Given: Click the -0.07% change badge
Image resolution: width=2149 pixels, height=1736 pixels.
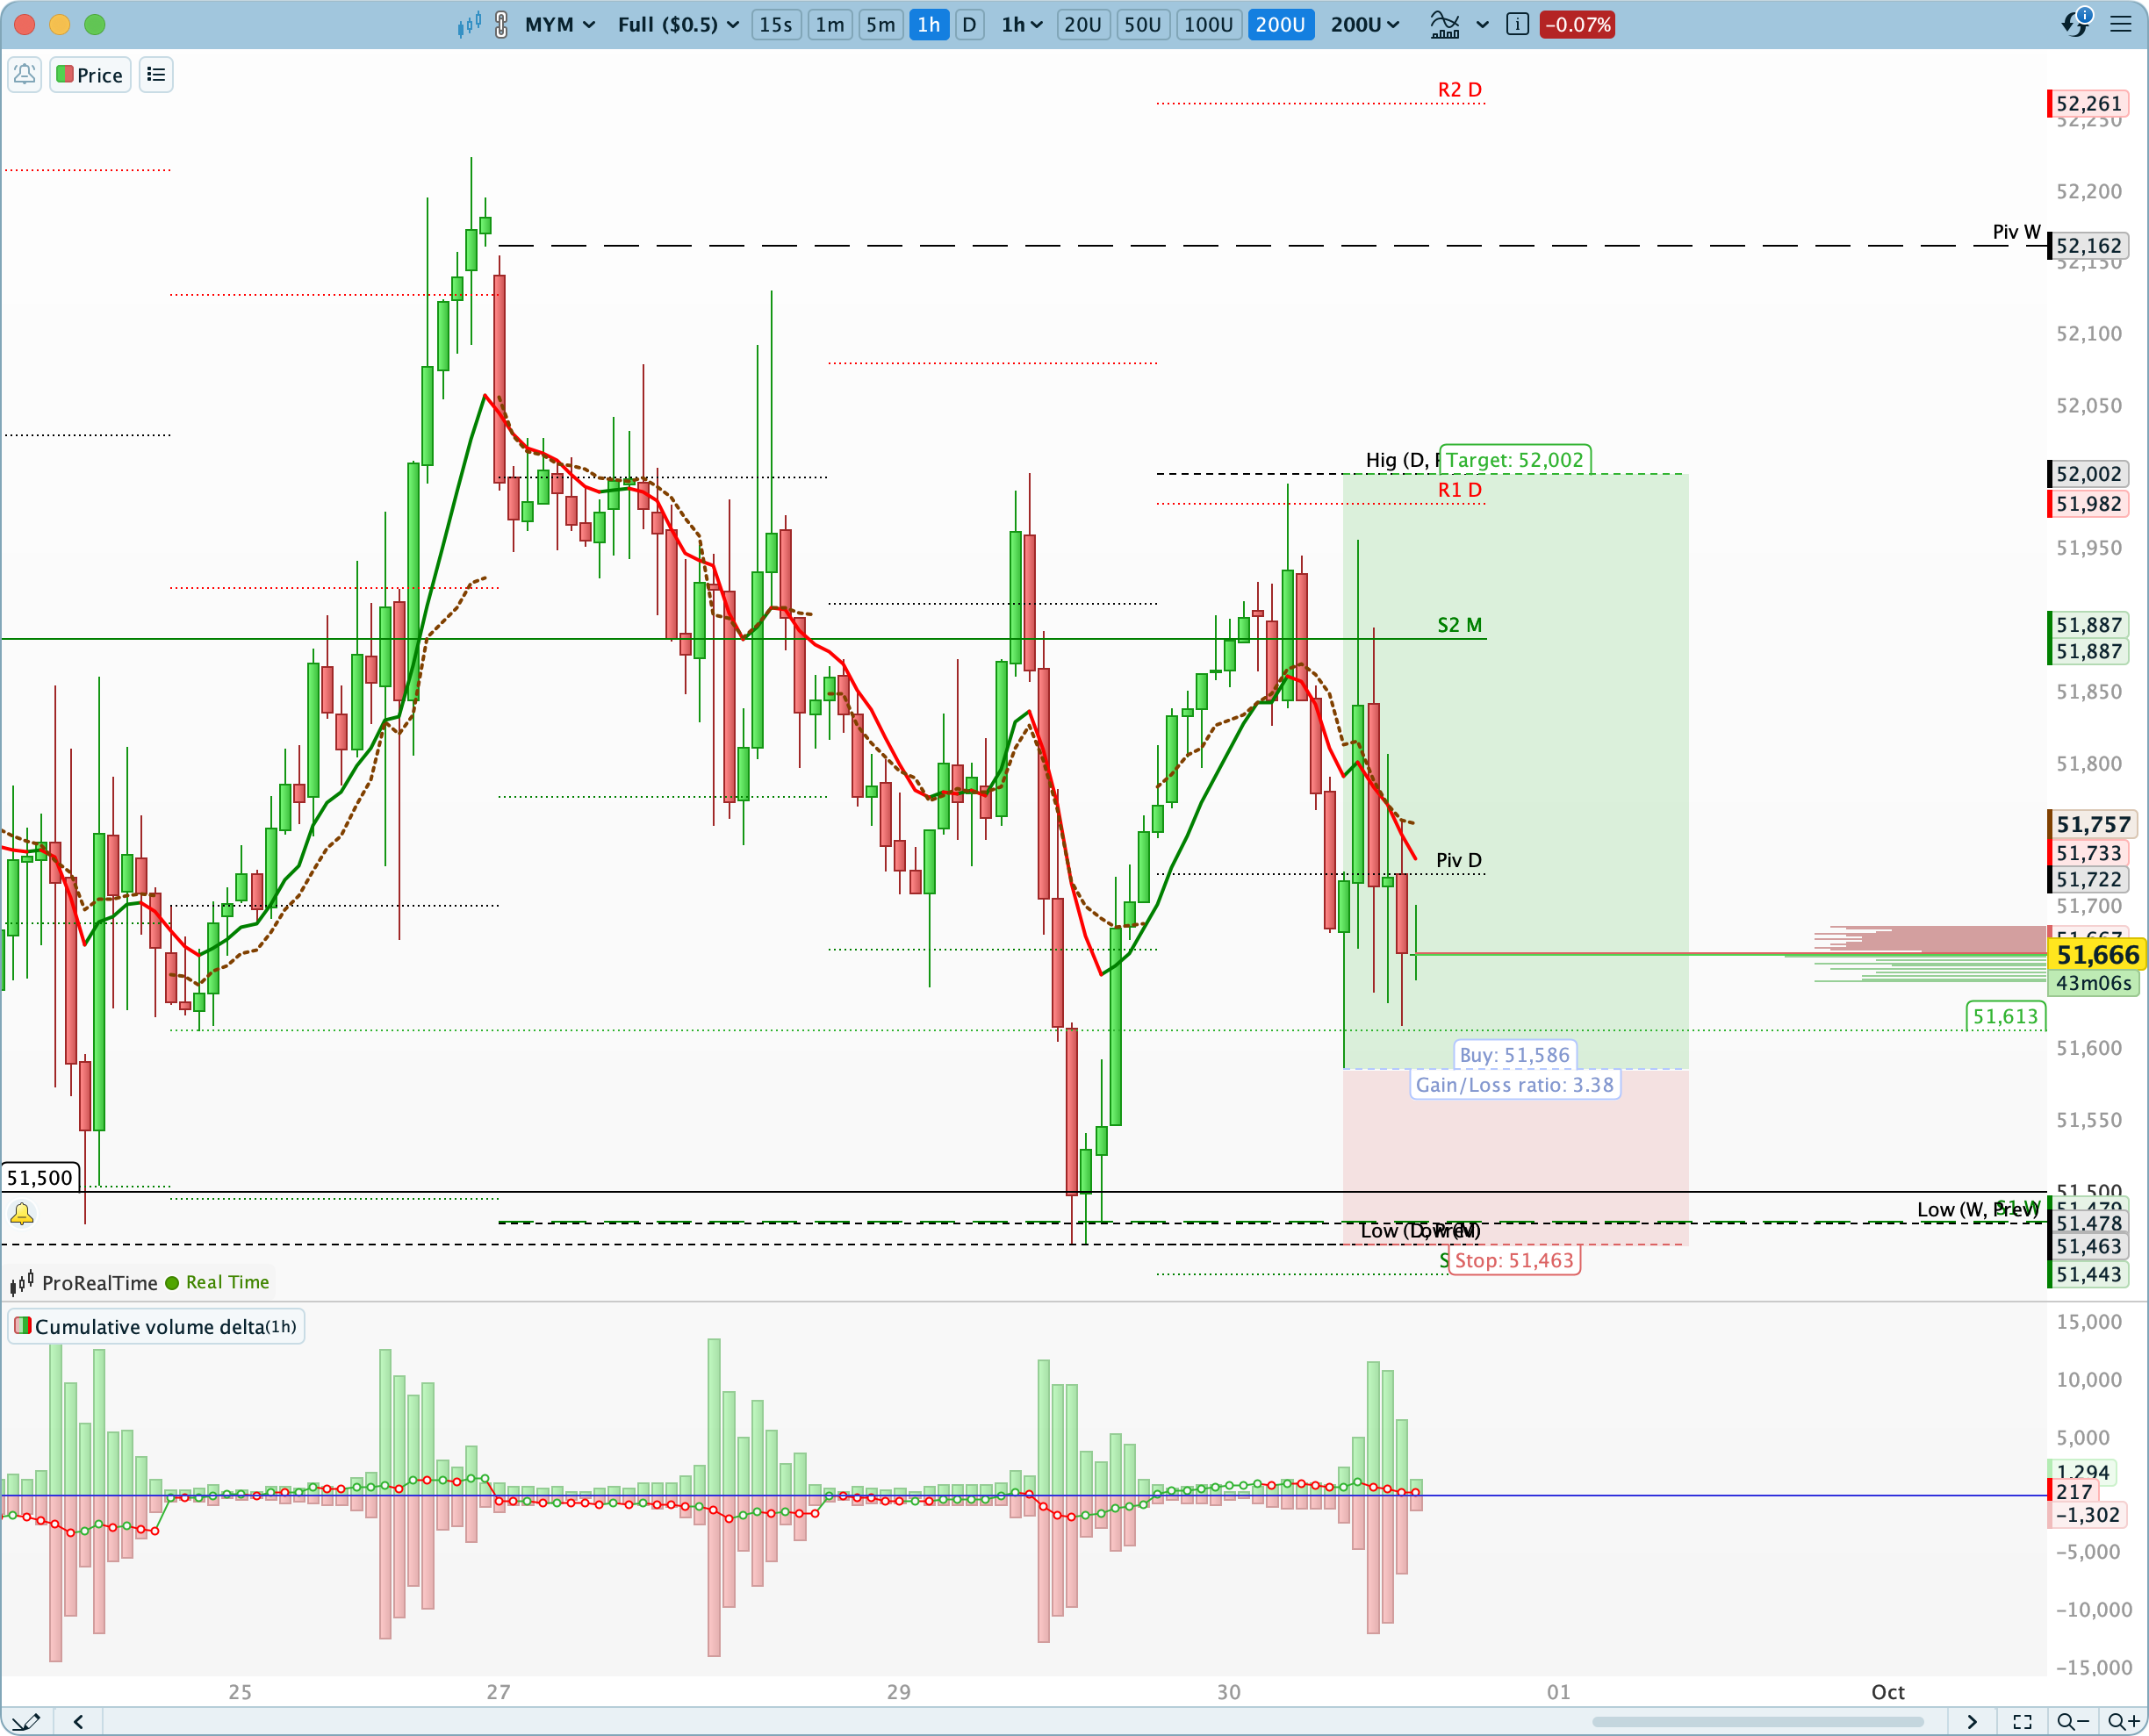Looking at the screenshot, I should [1577, 24].
